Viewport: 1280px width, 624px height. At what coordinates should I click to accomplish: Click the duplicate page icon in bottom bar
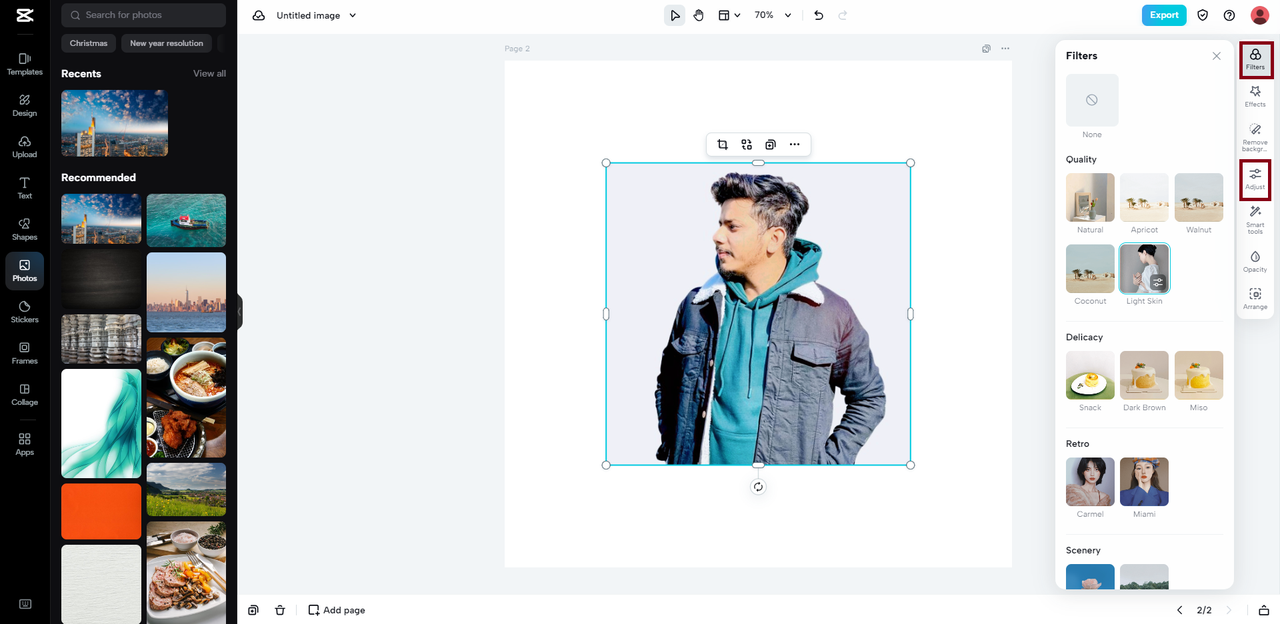[254, 610]
